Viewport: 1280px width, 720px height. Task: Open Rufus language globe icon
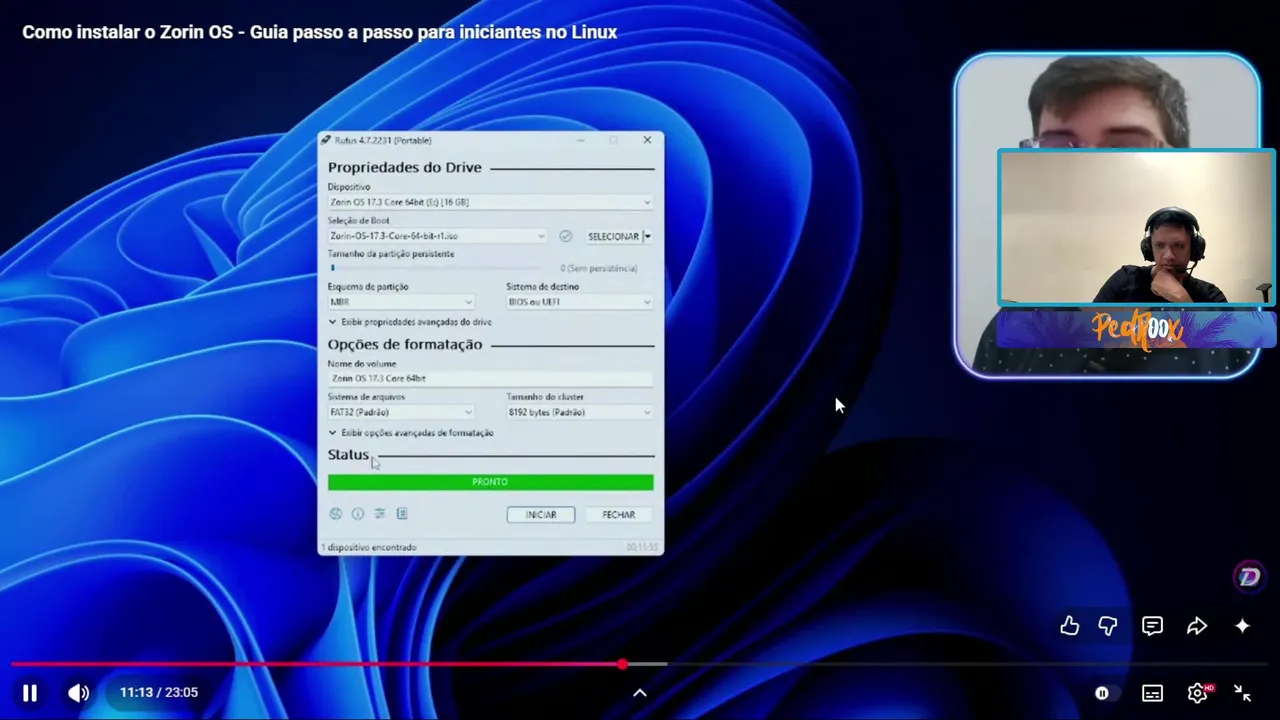(336, 514)
